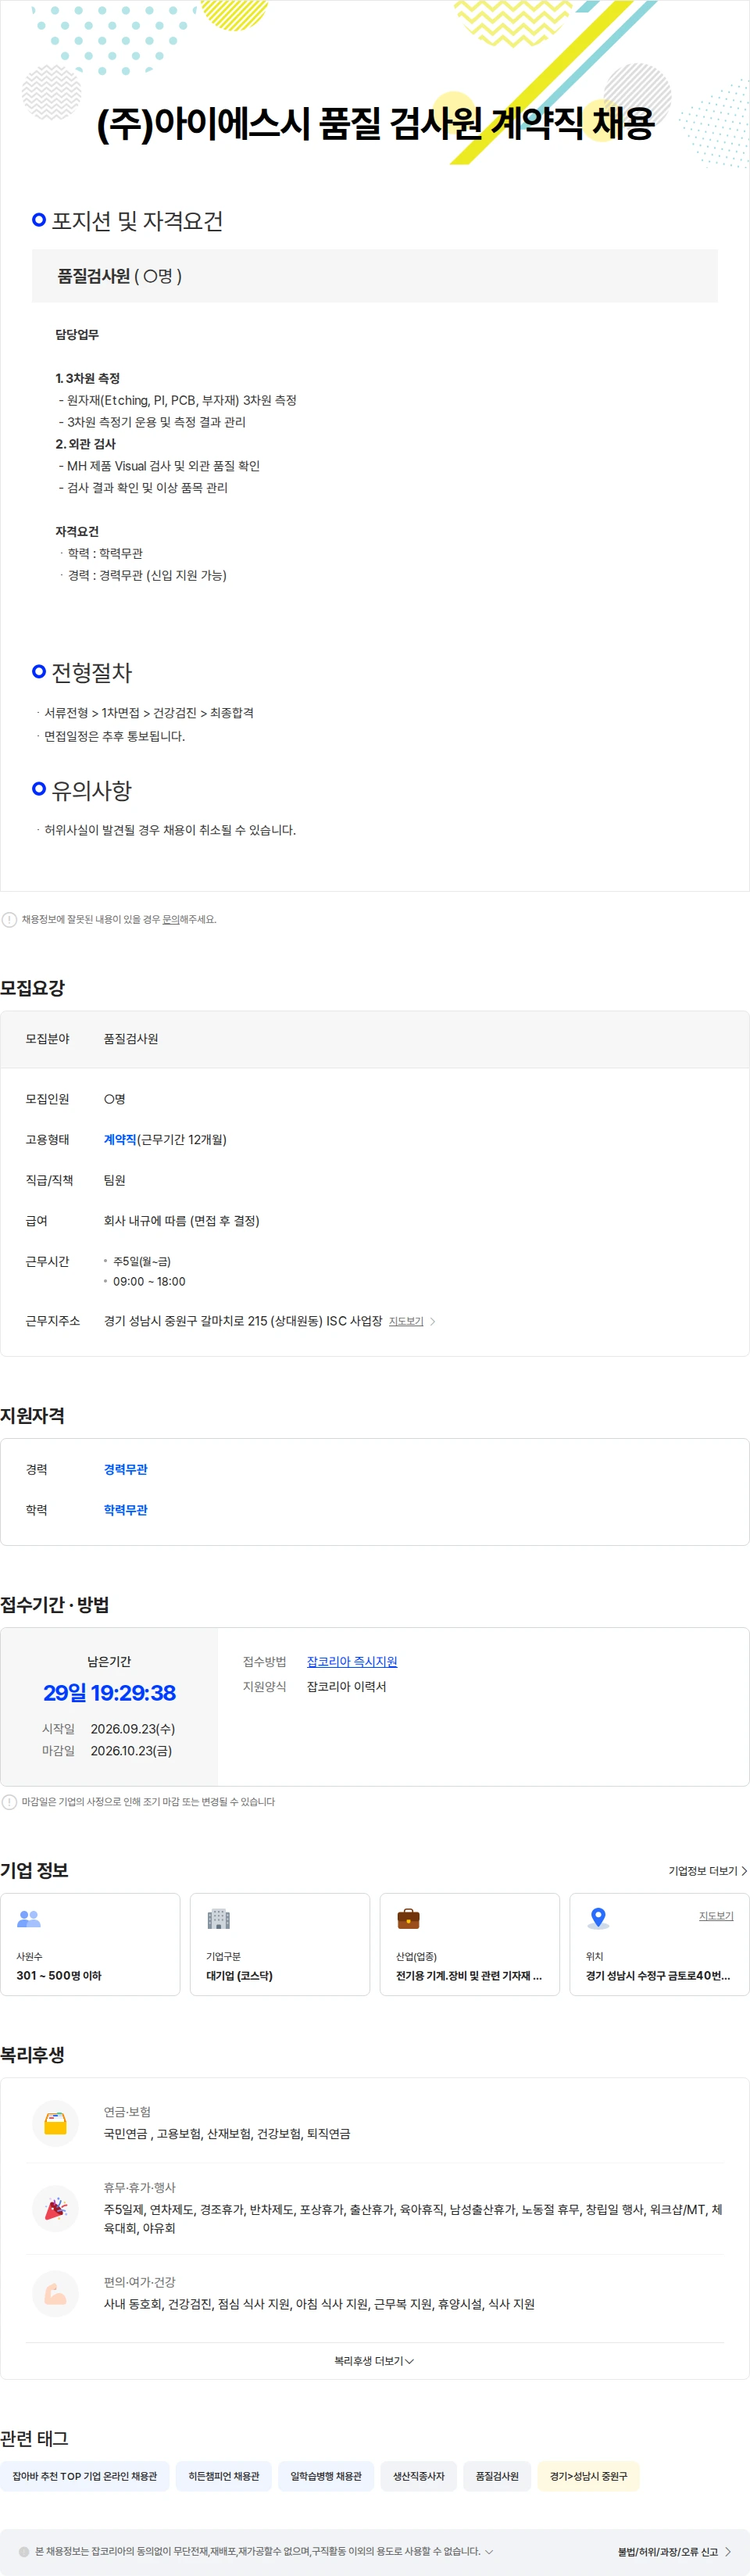
Task: Select tag 히든챔피언 채용관
Action: click(x=224, y=2476)
